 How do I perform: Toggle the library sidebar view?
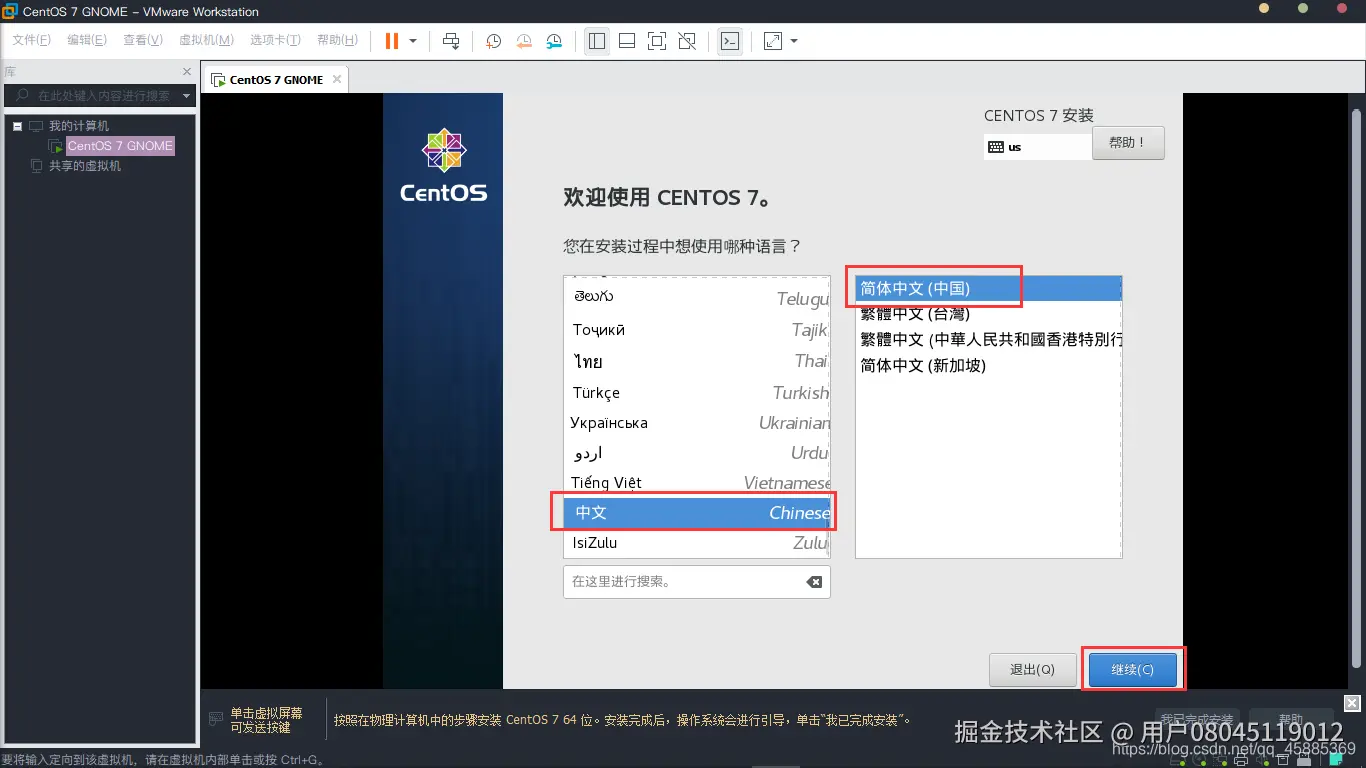pos(597,41)
